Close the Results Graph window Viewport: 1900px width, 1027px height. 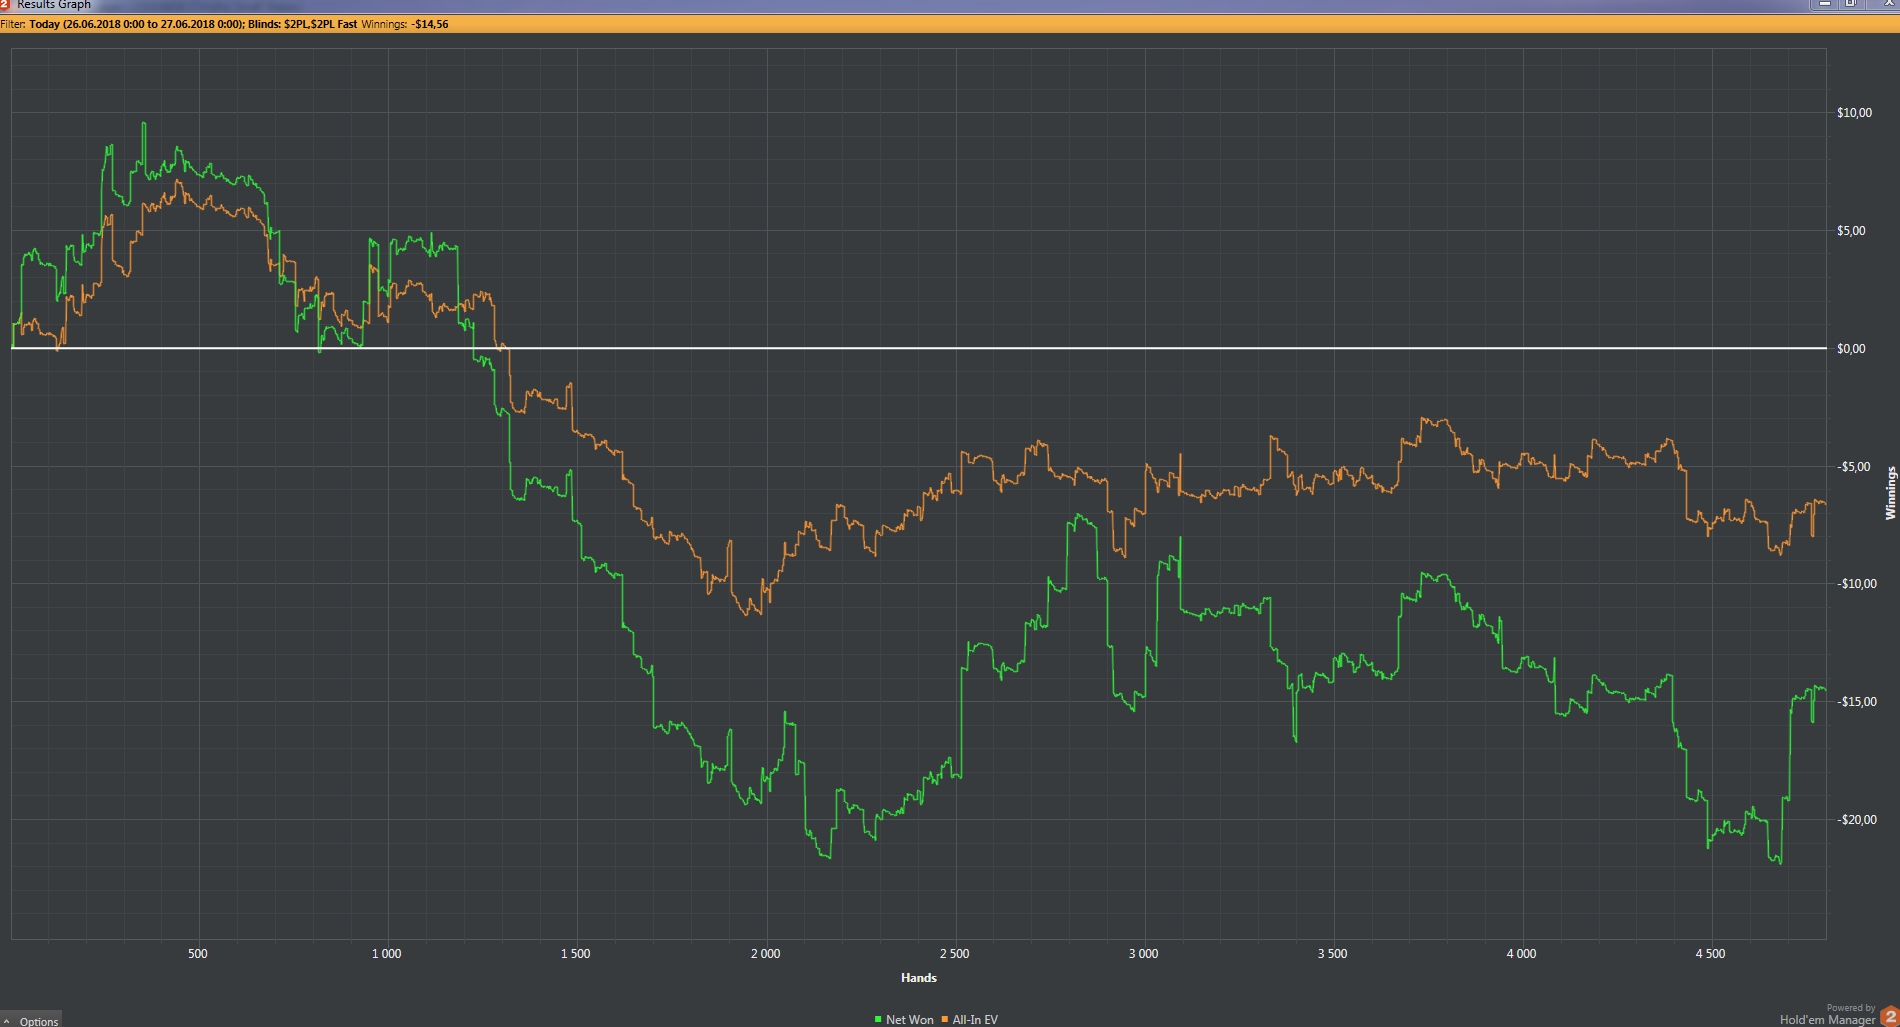(1882, 4)
